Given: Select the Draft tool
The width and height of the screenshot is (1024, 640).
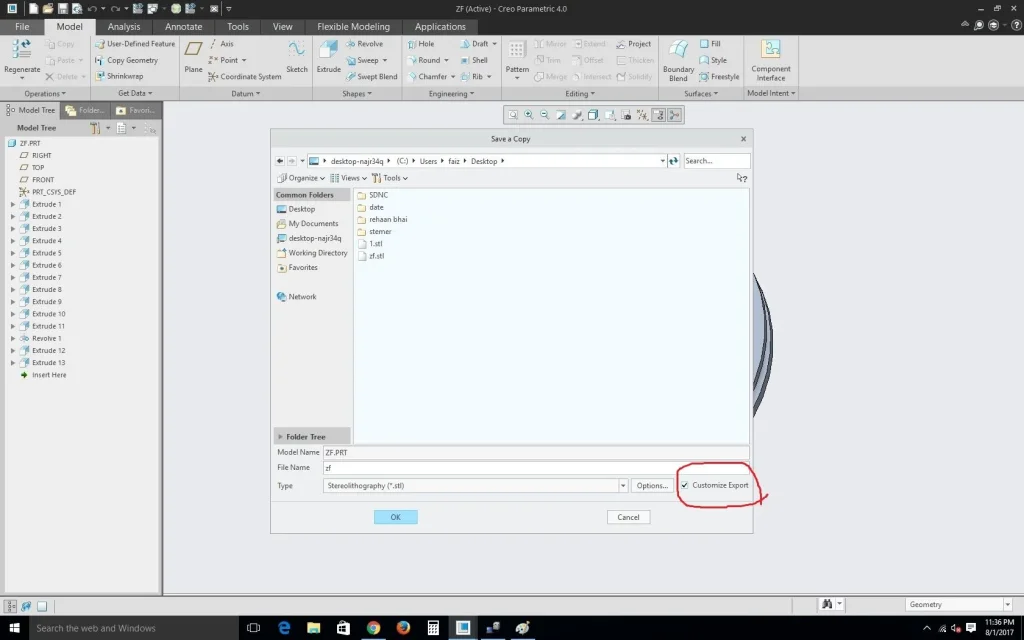Looking at the screenshot, I should tap(475, 44).
